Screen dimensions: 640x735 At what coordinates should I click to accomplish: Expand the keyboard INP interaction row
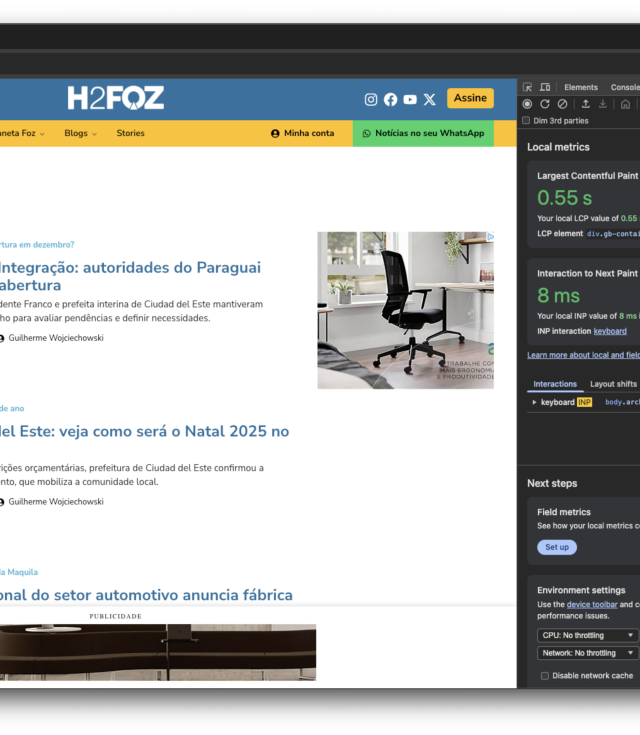[x=534, y=402]
